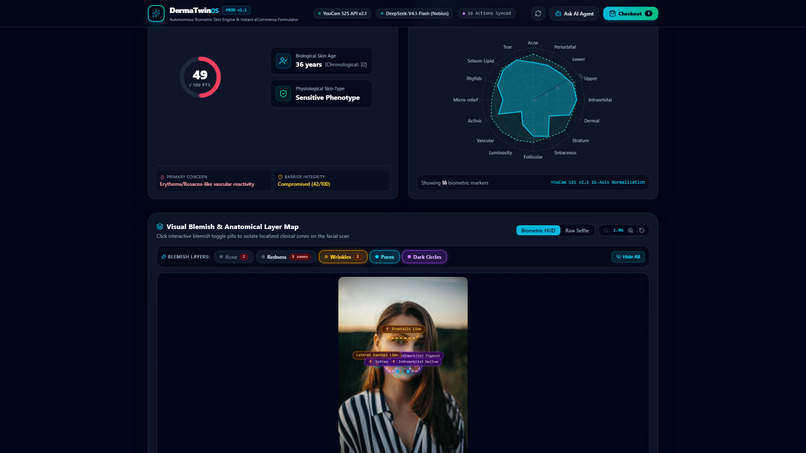The width and height of the screenshot is (806, 453).
Task: Click the zoom out magnifier icon
Action: (x=606, y=230)
